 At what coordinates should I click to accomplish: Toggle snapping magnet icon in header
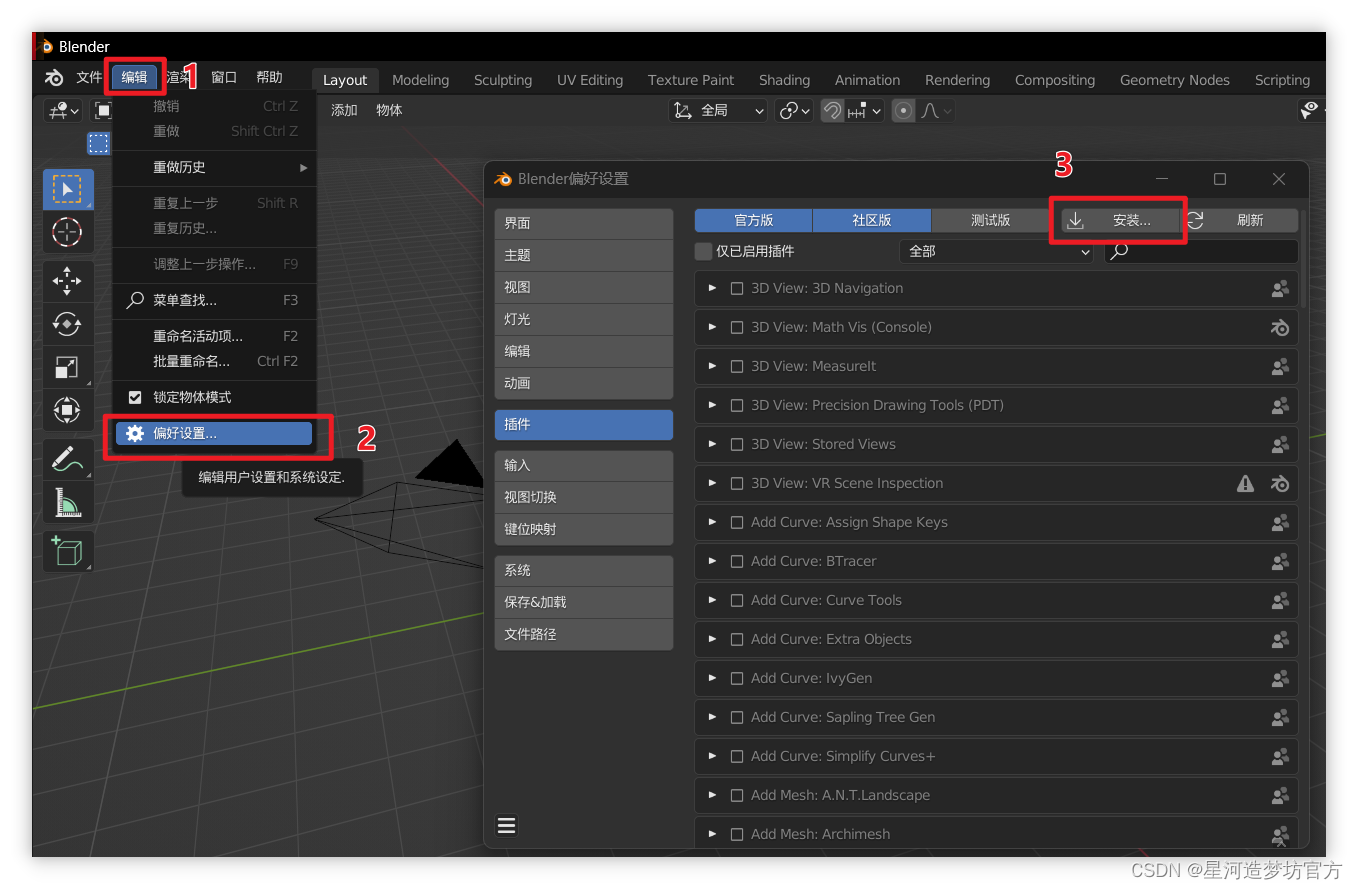point(832,111)
